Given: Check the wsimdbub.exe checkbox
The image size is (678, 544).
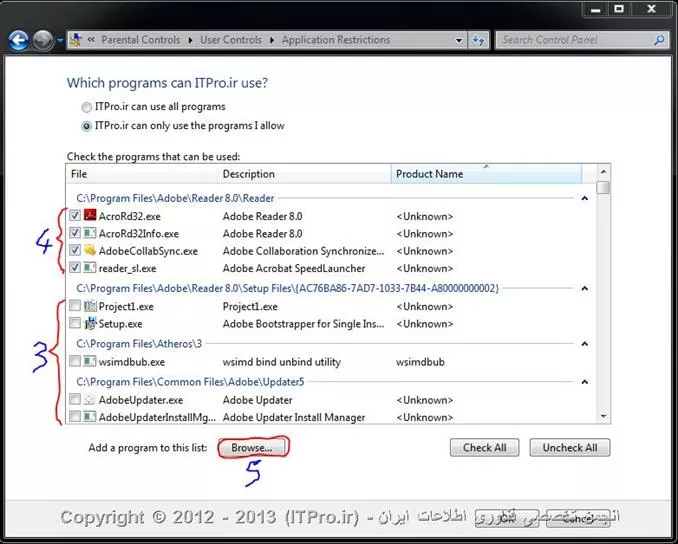Looking at the screenshot, I should pyautogui.click(x=75, y=361).
